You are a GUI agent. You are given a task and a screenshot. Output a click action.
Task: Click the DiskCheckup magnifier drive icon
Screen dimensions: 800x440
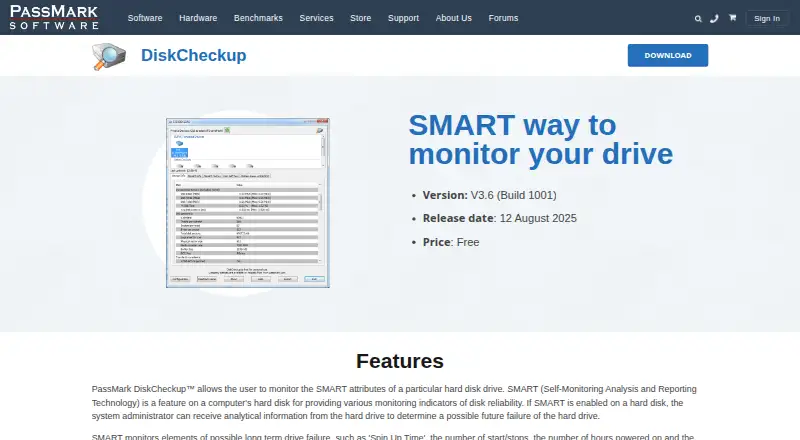pyautogui.click(x=109, y=56)
